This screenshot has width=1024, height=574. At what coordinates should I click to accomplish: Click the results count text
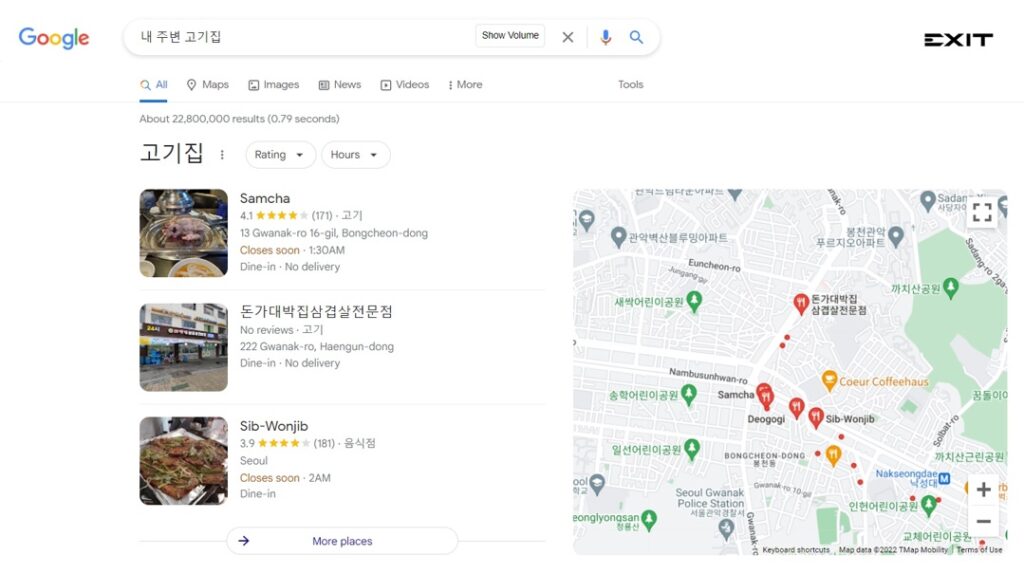pyautogui.click(x=239, y=119)
